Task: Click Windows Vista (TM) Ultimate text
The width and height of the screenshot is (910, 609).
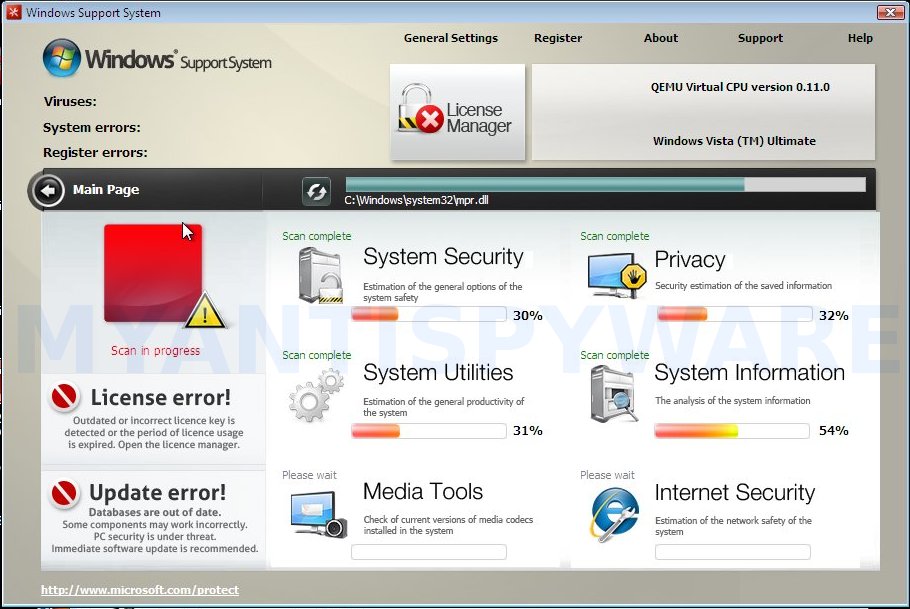Action: click(734, 141)
